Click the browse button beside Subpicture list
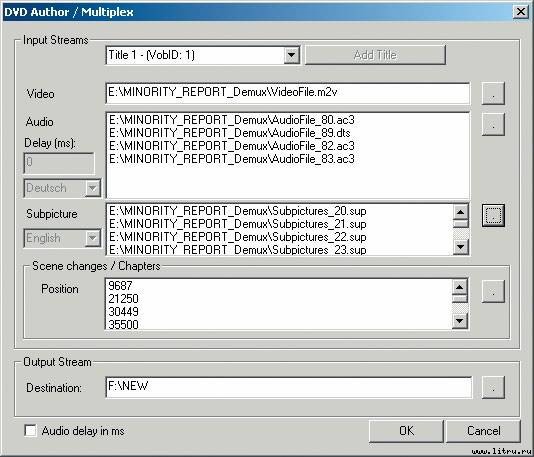This screenshot has height=457, width=534. pos(493,215)
